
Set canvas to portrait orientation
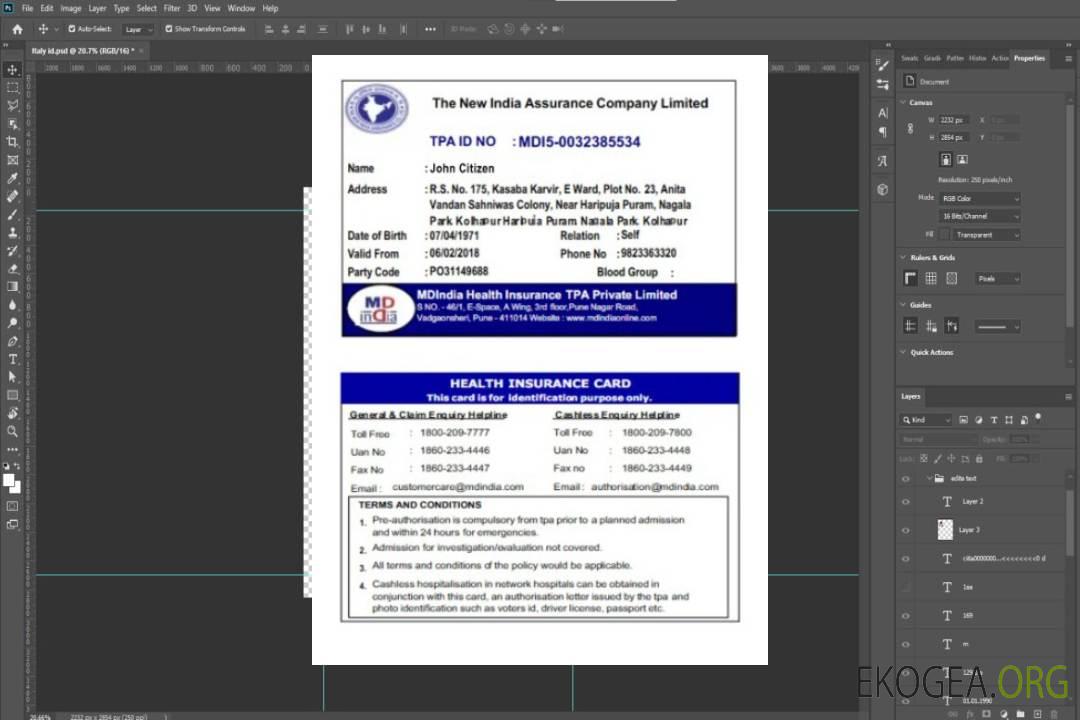pos(946,159)
